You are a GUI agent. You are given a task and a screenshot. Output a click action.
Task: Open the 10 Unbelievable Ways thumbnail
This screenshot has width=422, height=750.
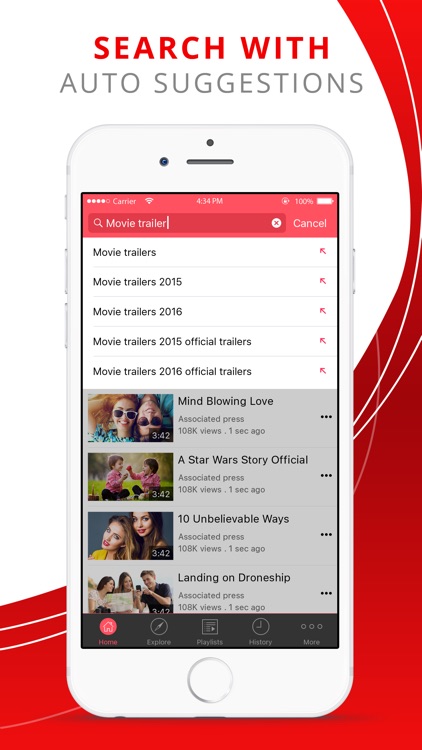131,536
